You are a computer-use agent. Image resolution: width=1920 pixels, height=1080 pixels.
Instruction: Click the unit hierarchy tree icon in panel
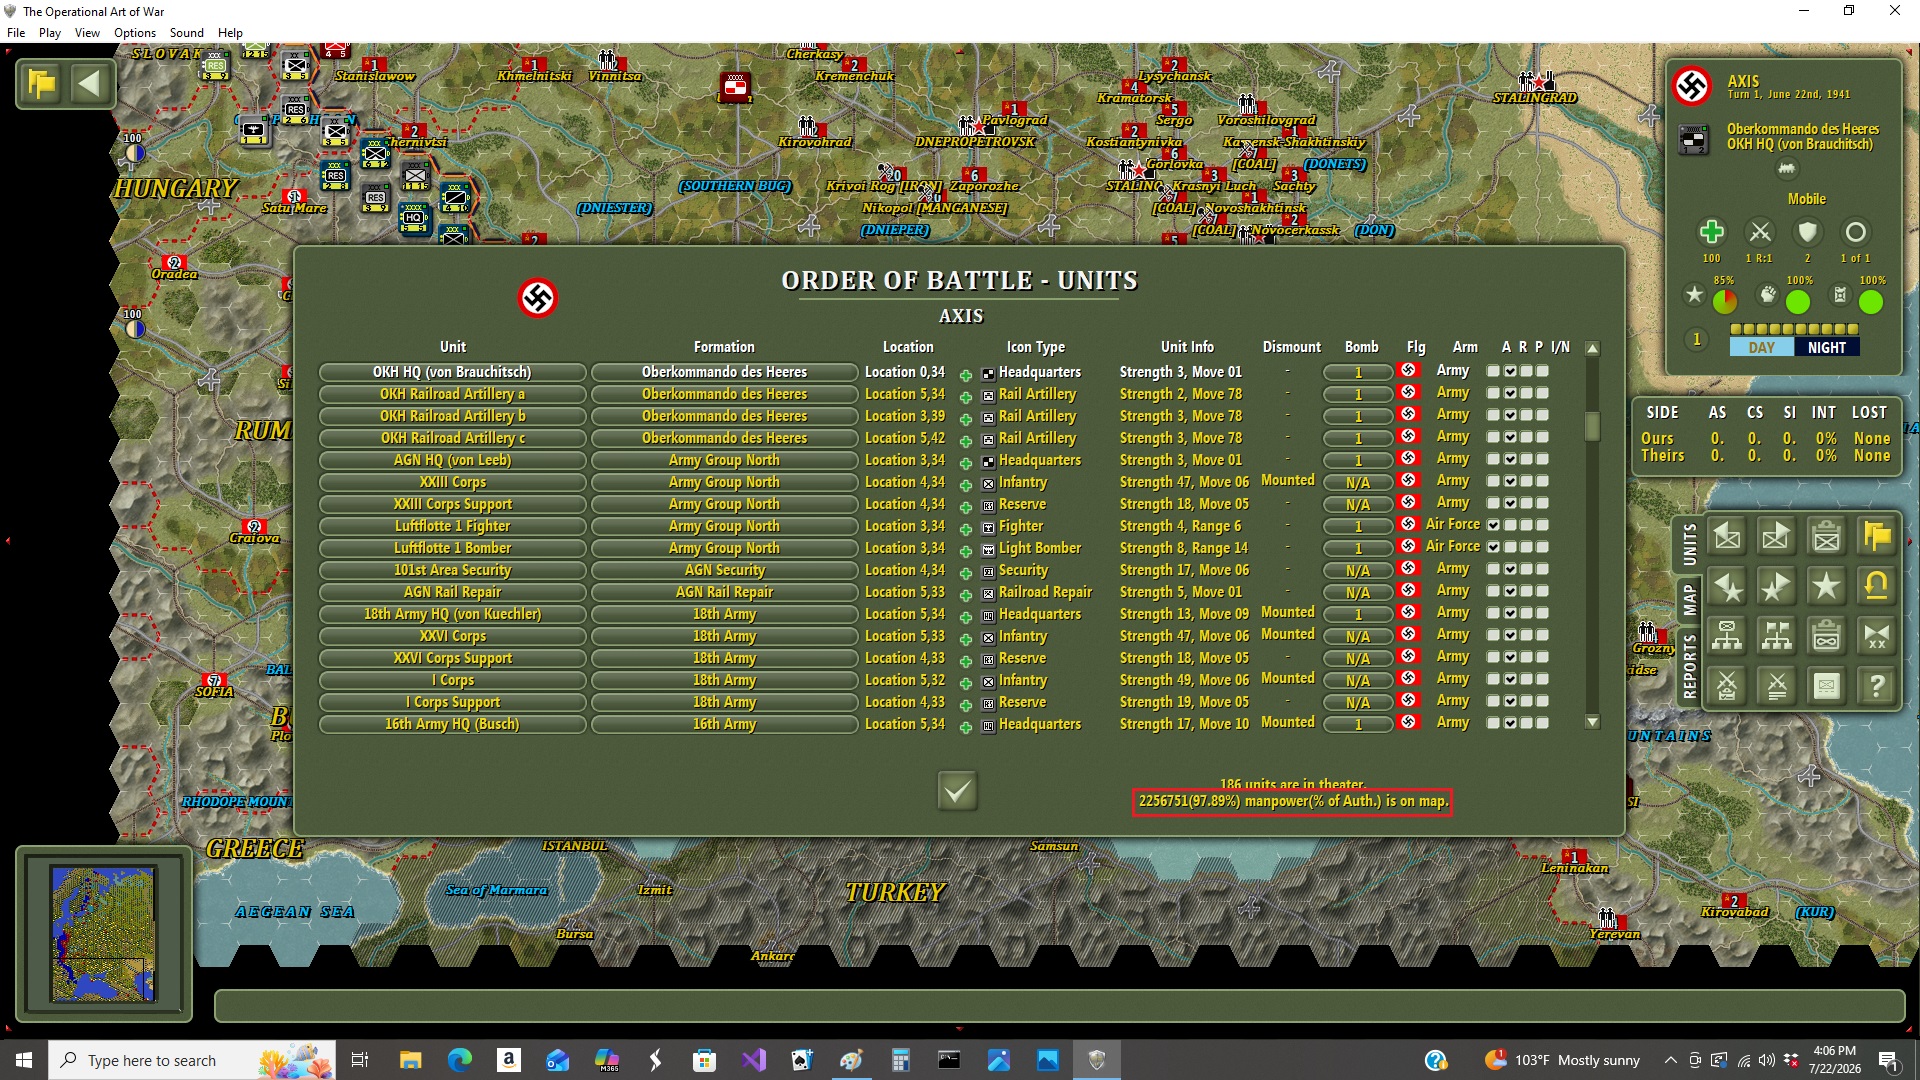(1727, 636)
